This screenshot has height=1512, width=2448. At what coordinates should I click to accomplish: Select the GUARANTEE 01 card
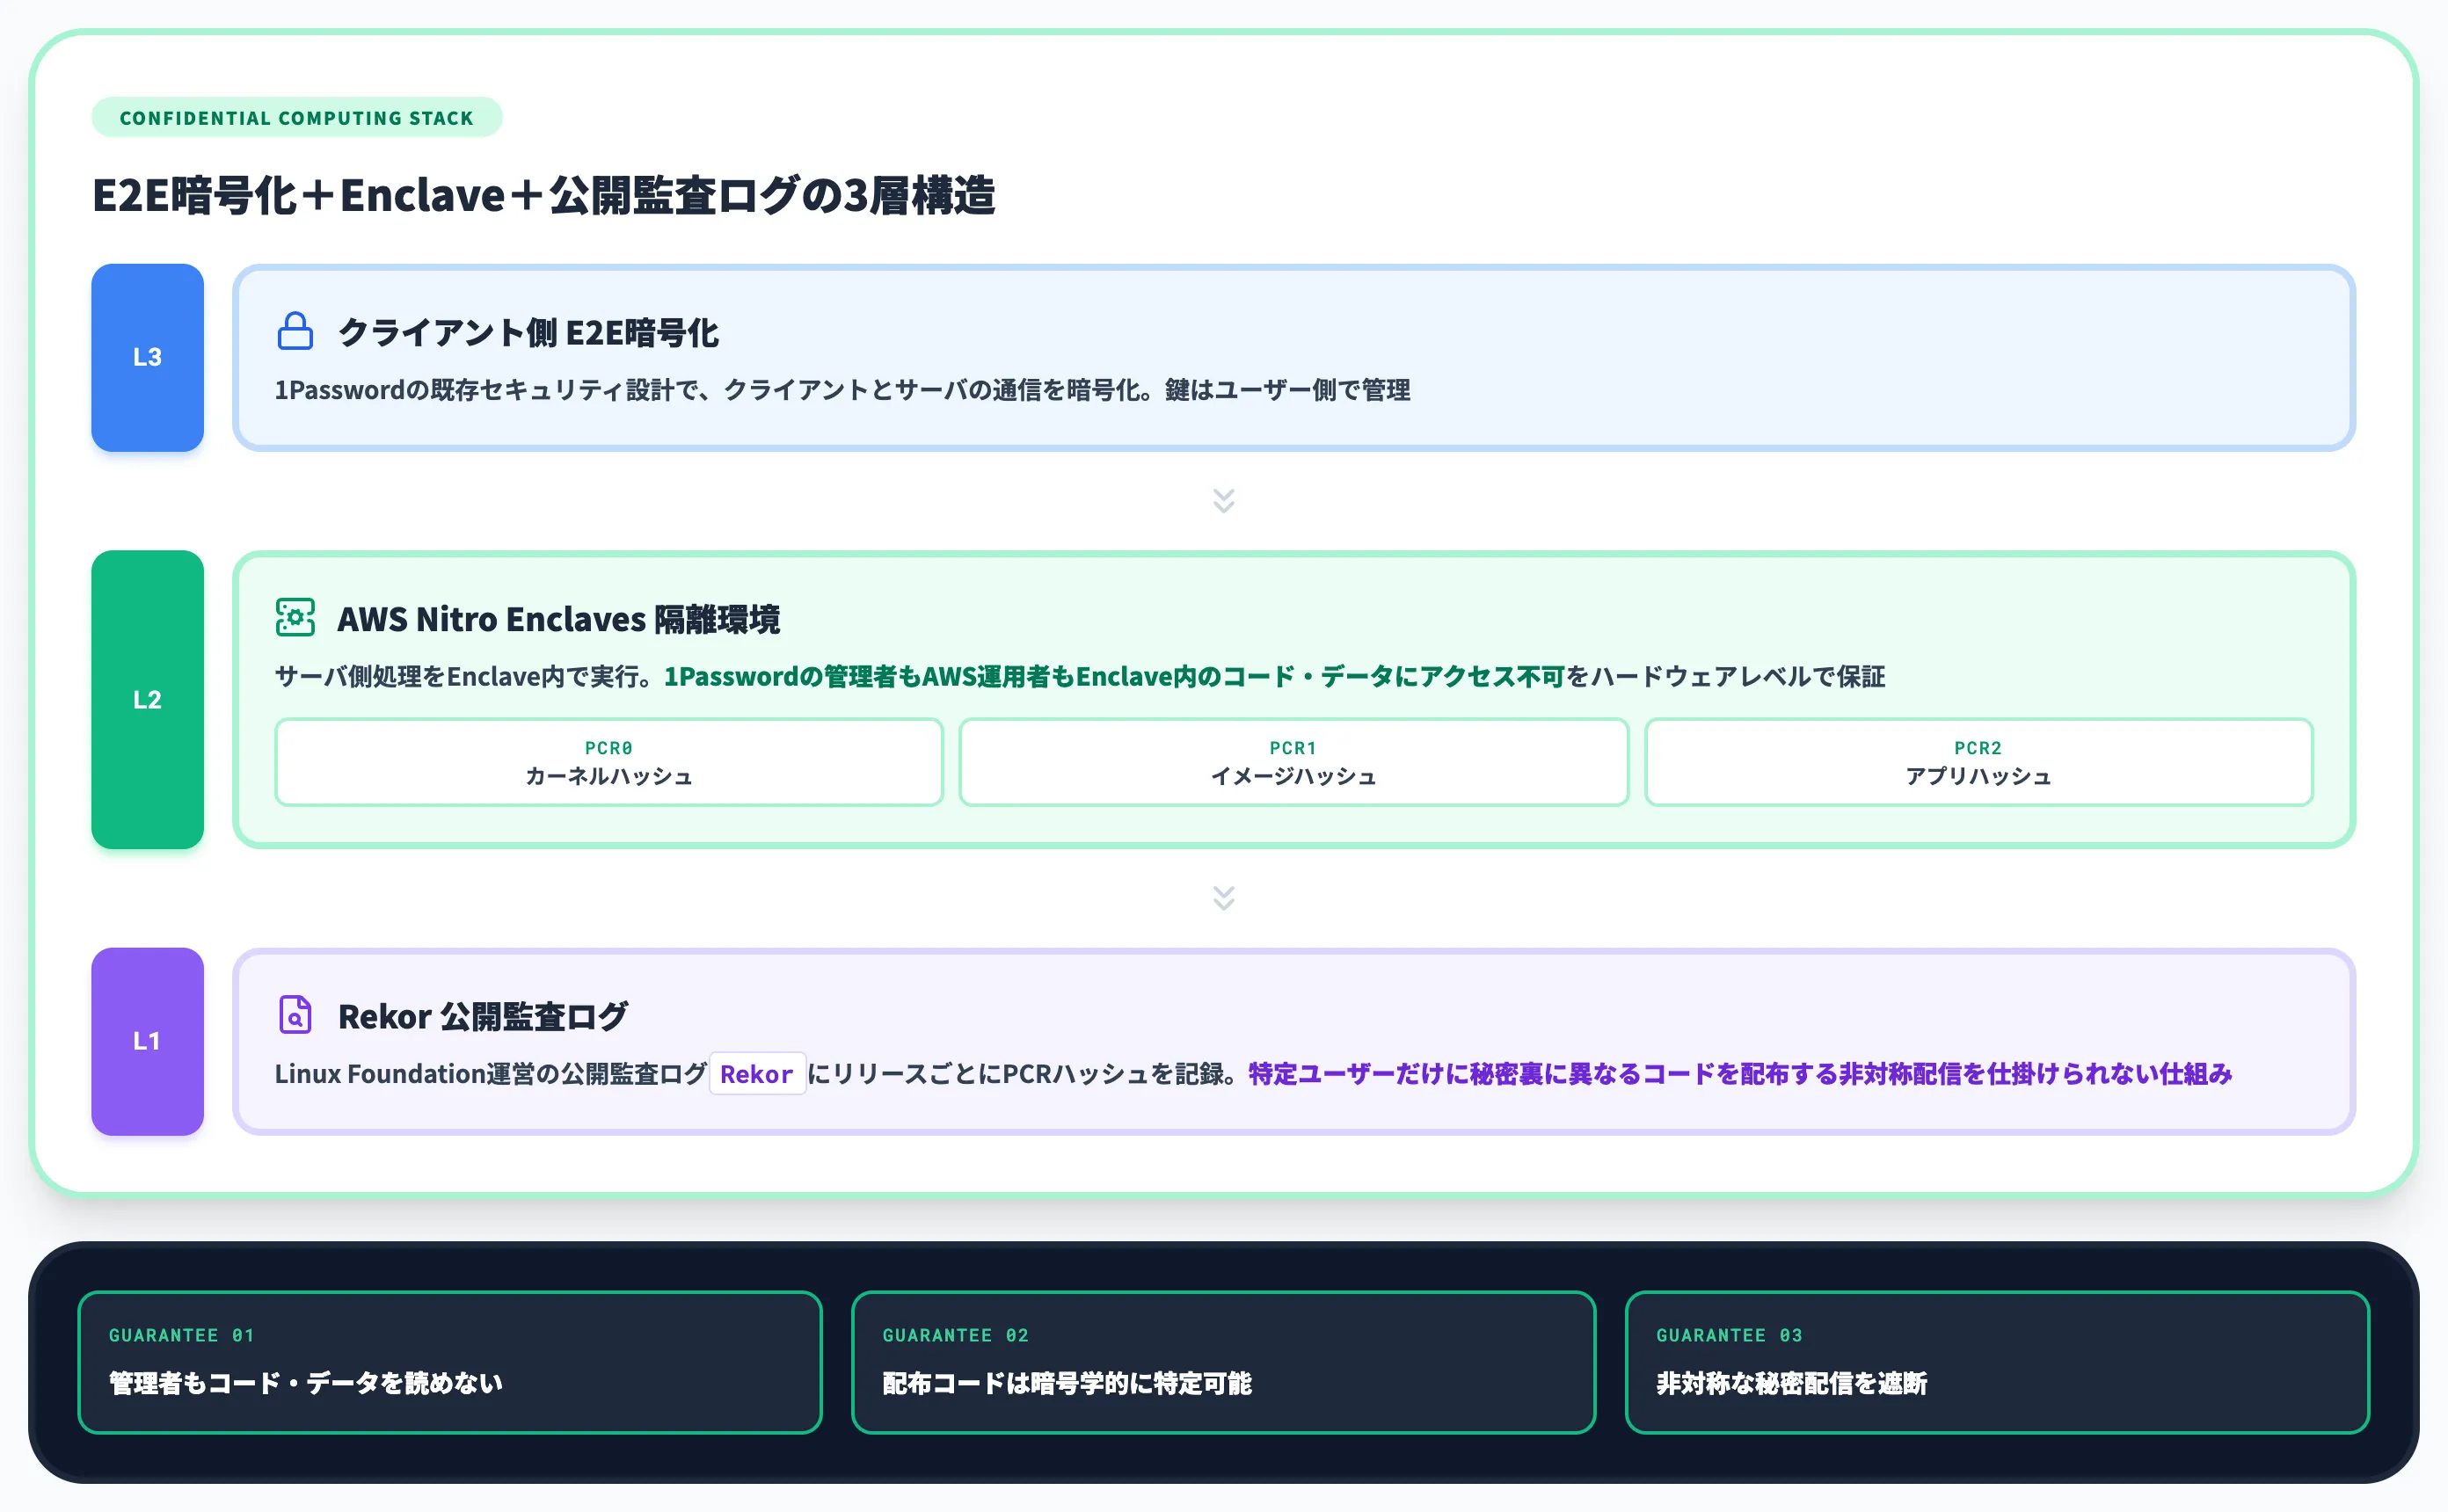coord(450,1362)
